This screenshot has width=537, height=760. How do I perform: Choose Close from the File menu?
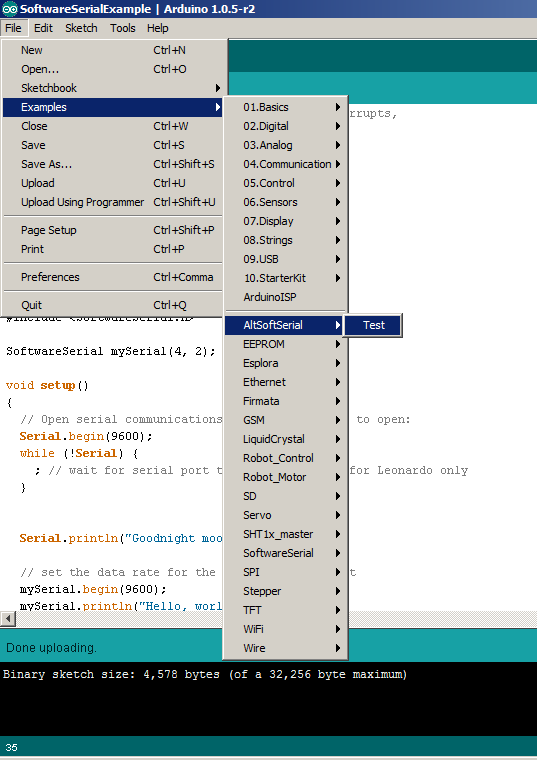[112, 126]
